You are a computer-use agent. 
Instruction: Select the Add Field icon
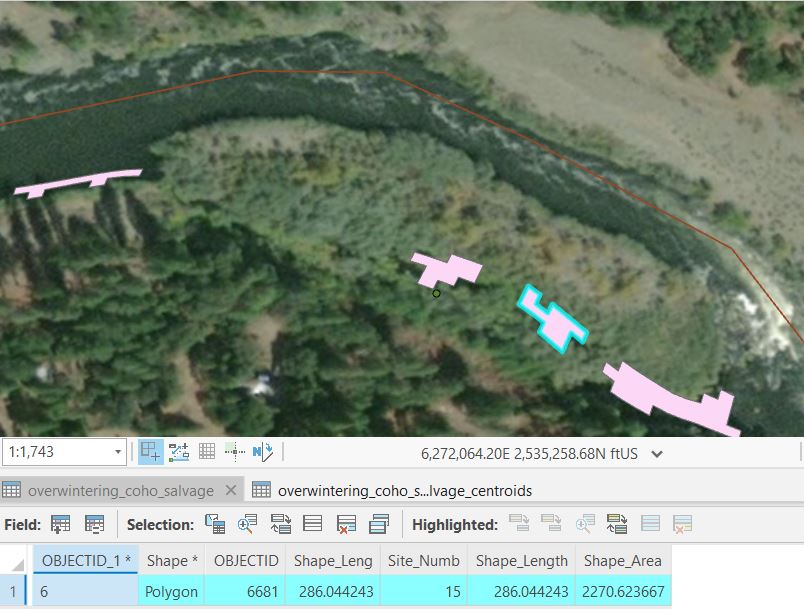point(60,523)
